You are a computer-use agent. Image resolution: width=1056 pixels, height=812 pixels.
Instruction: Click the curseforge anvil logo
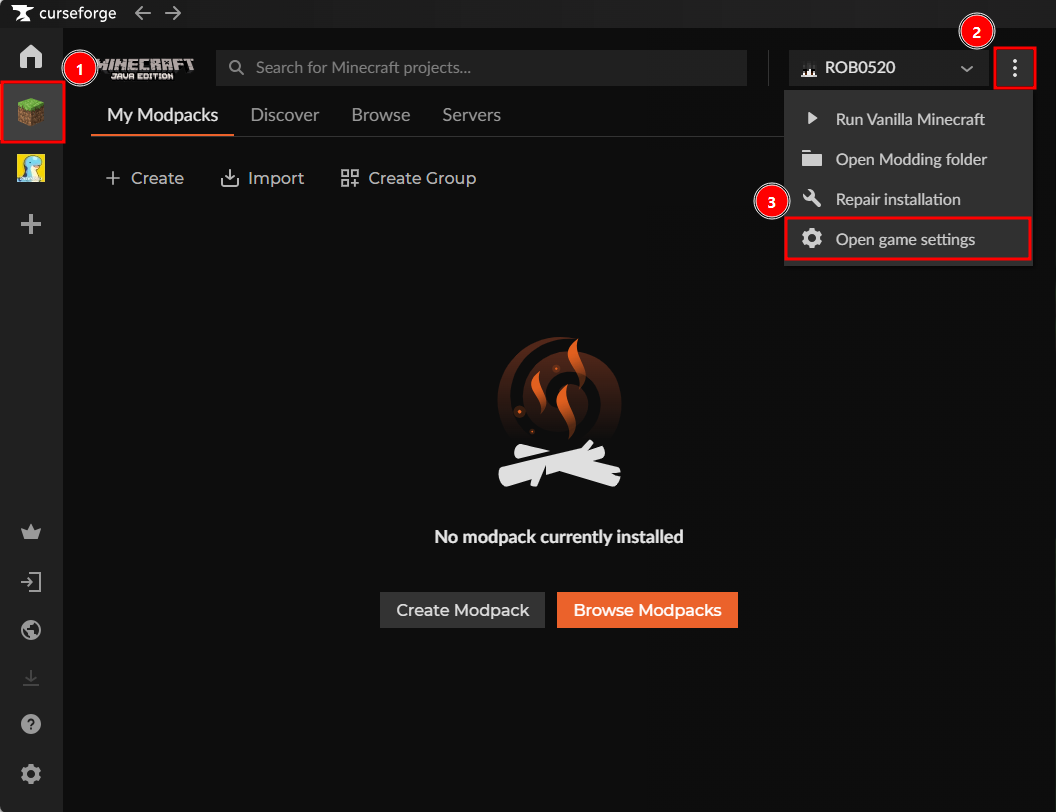coord(22,13)
